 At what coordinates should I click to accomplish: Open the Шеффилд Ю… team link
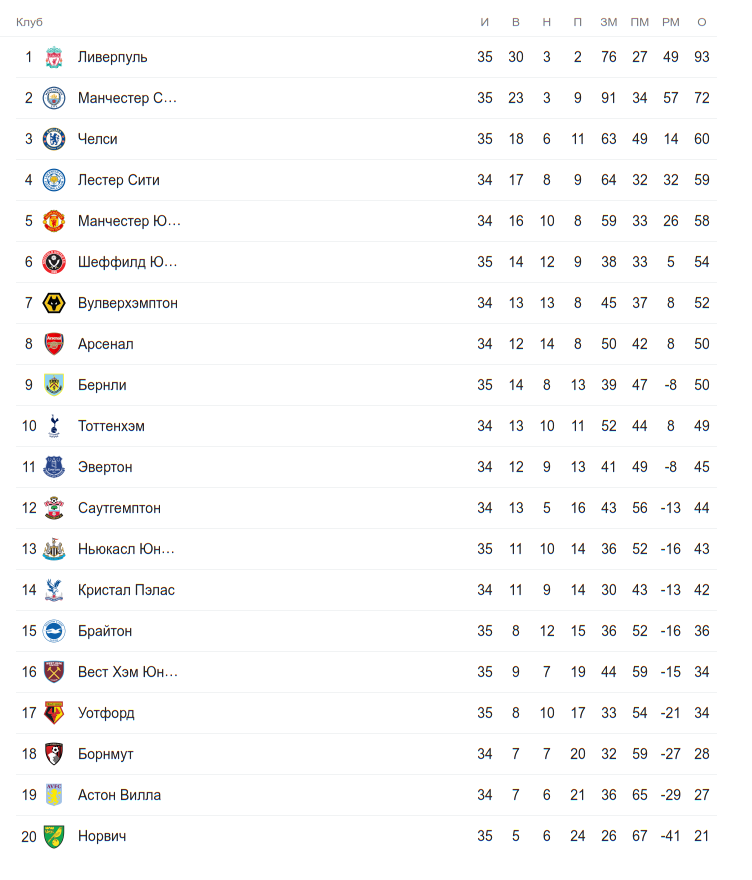tap(127, 262)
